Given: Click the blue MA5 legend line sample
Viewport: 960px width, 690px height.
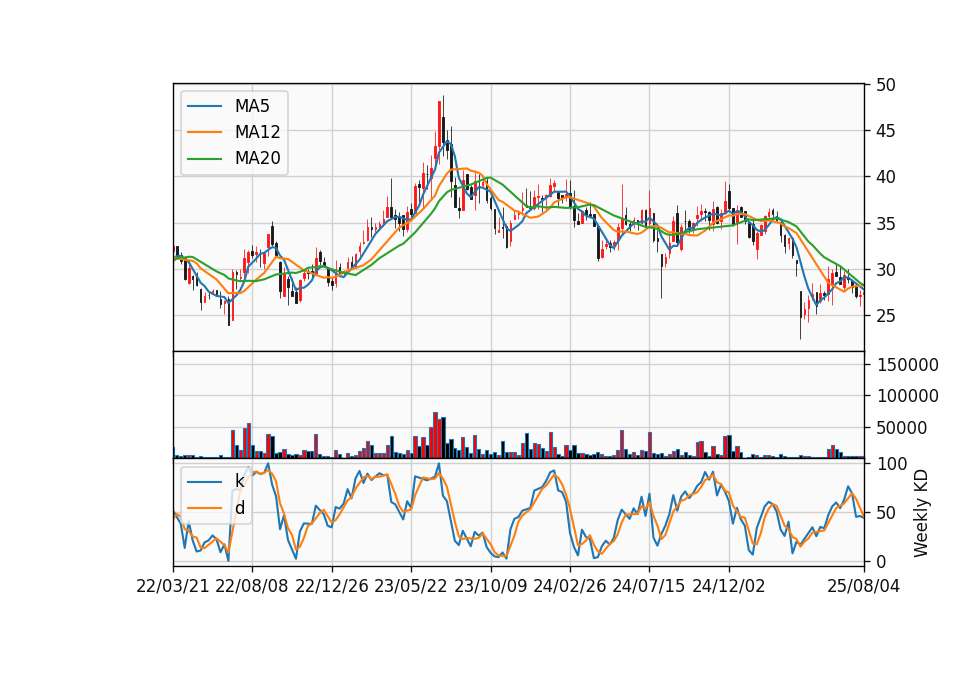Looking at the screenshot, I should point(204,106).
